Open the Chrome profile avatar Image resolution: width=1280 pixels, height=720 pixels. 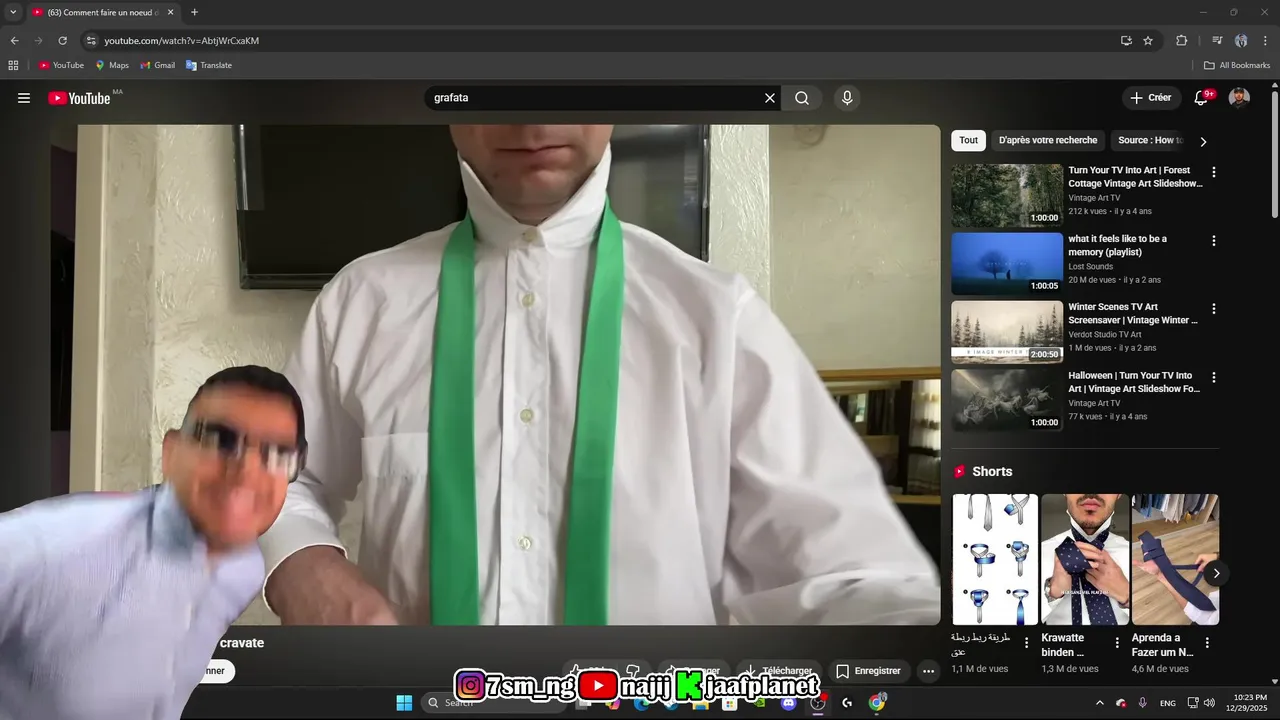coord(1241,41)
